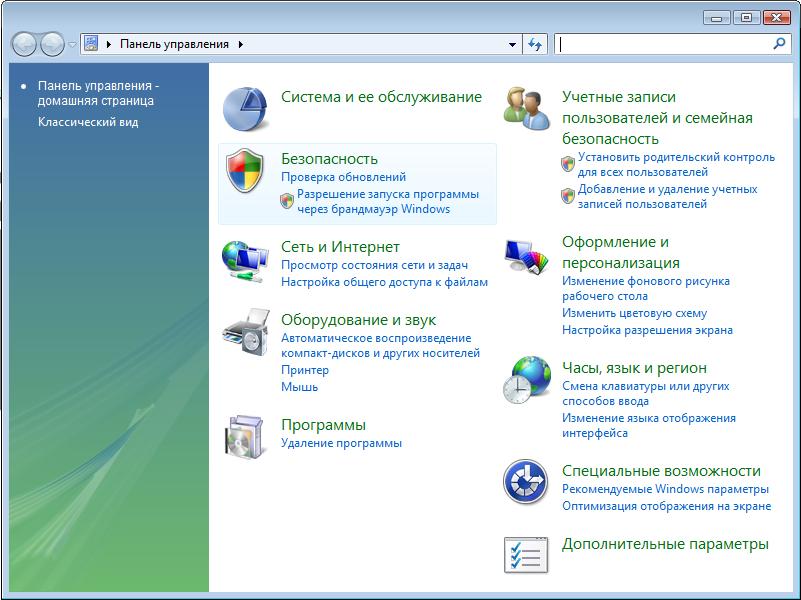
Task: Open Учетные записи пользователей и семейная безопасность
Action: [x=657, y=118]
